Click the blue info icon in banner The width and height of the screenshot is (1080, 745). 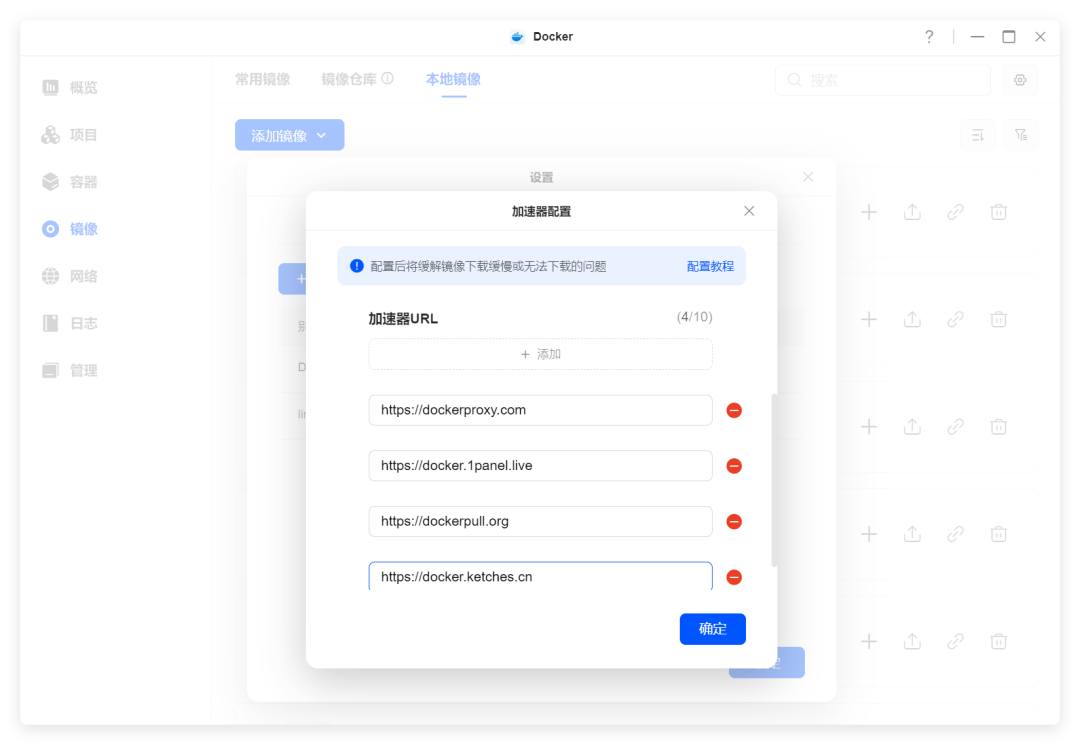click(357, 266)
